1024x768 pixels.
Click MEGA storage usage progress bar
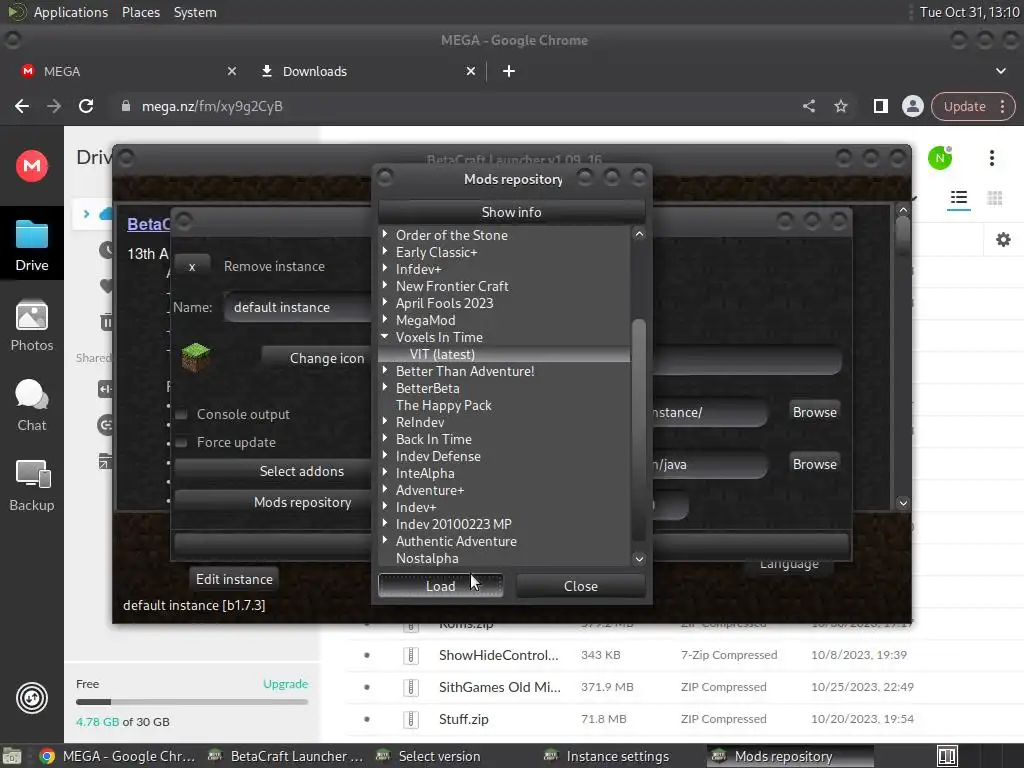click(191, 702)
